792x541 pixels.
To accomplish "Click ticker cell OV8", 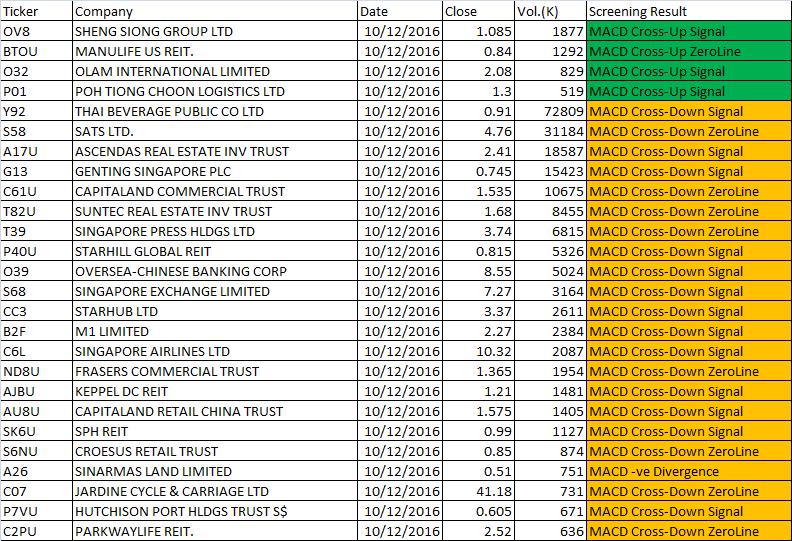I will 36,31.
